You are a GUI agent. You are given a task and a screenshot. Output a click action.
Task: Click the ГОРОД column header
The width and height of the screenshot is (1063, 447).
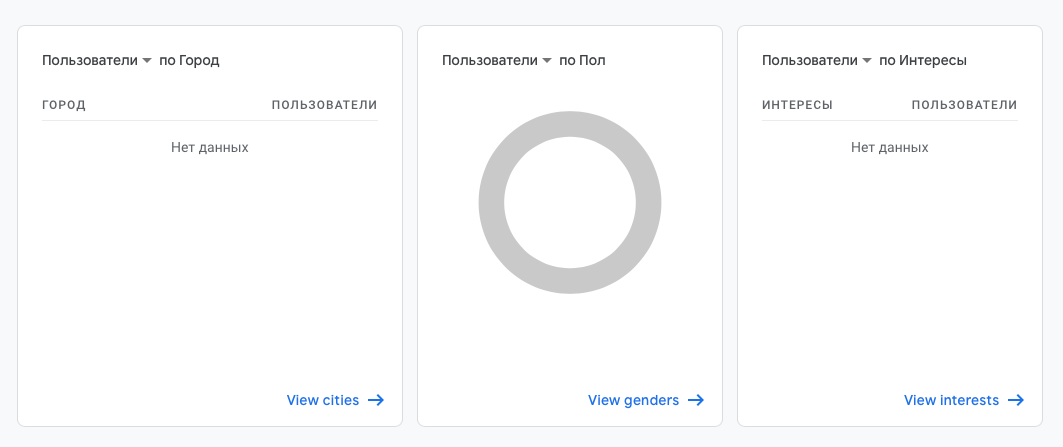[64, 105]
